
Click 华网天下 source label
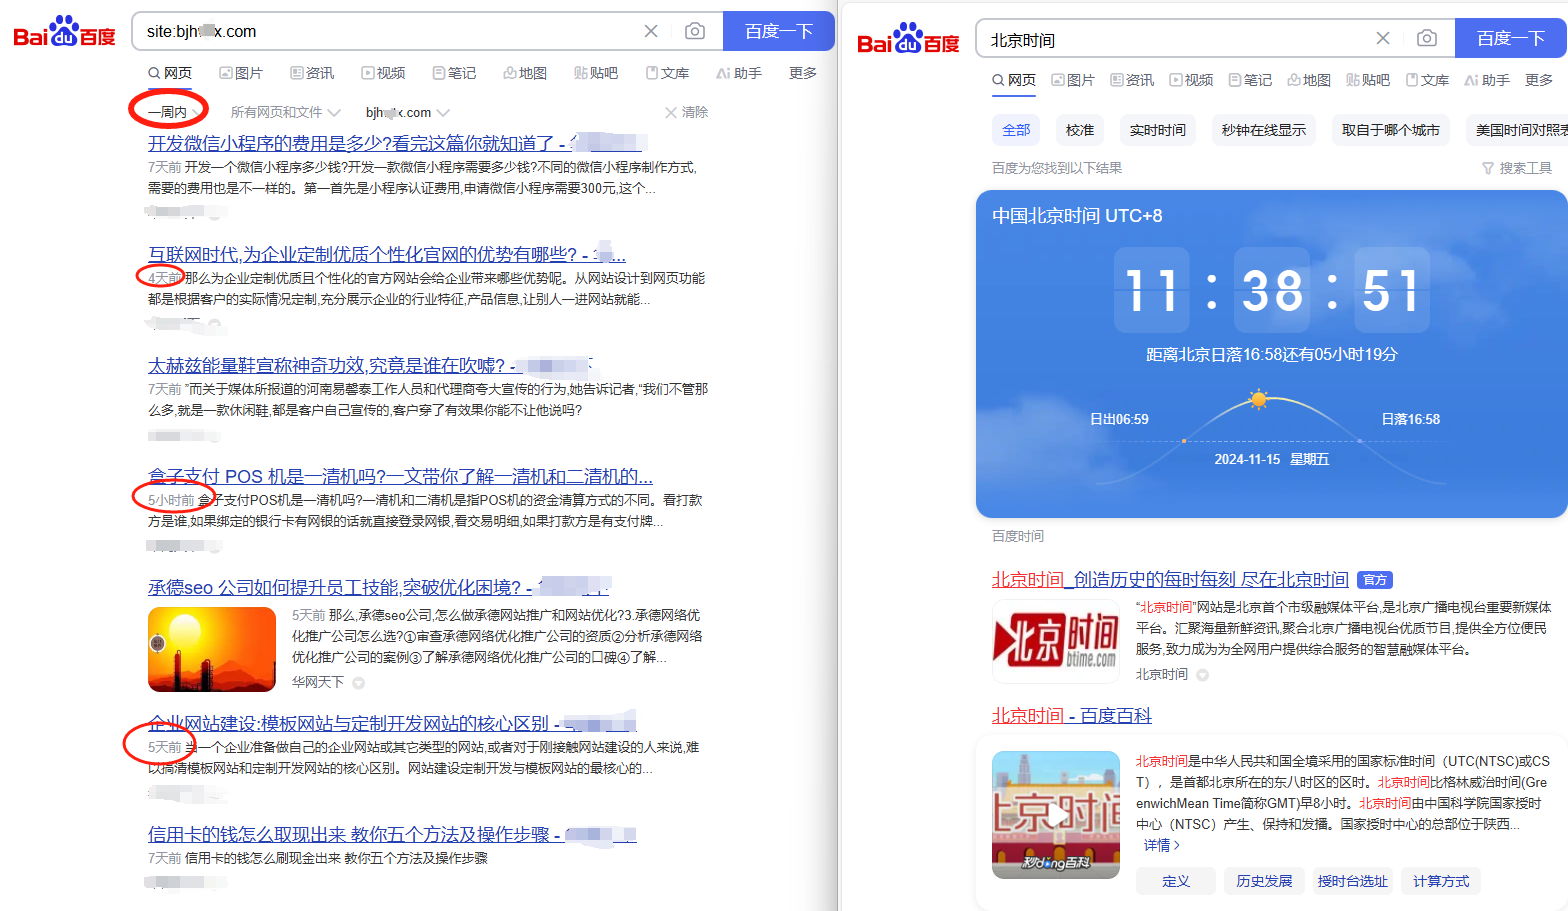click(x=318, y=682)
